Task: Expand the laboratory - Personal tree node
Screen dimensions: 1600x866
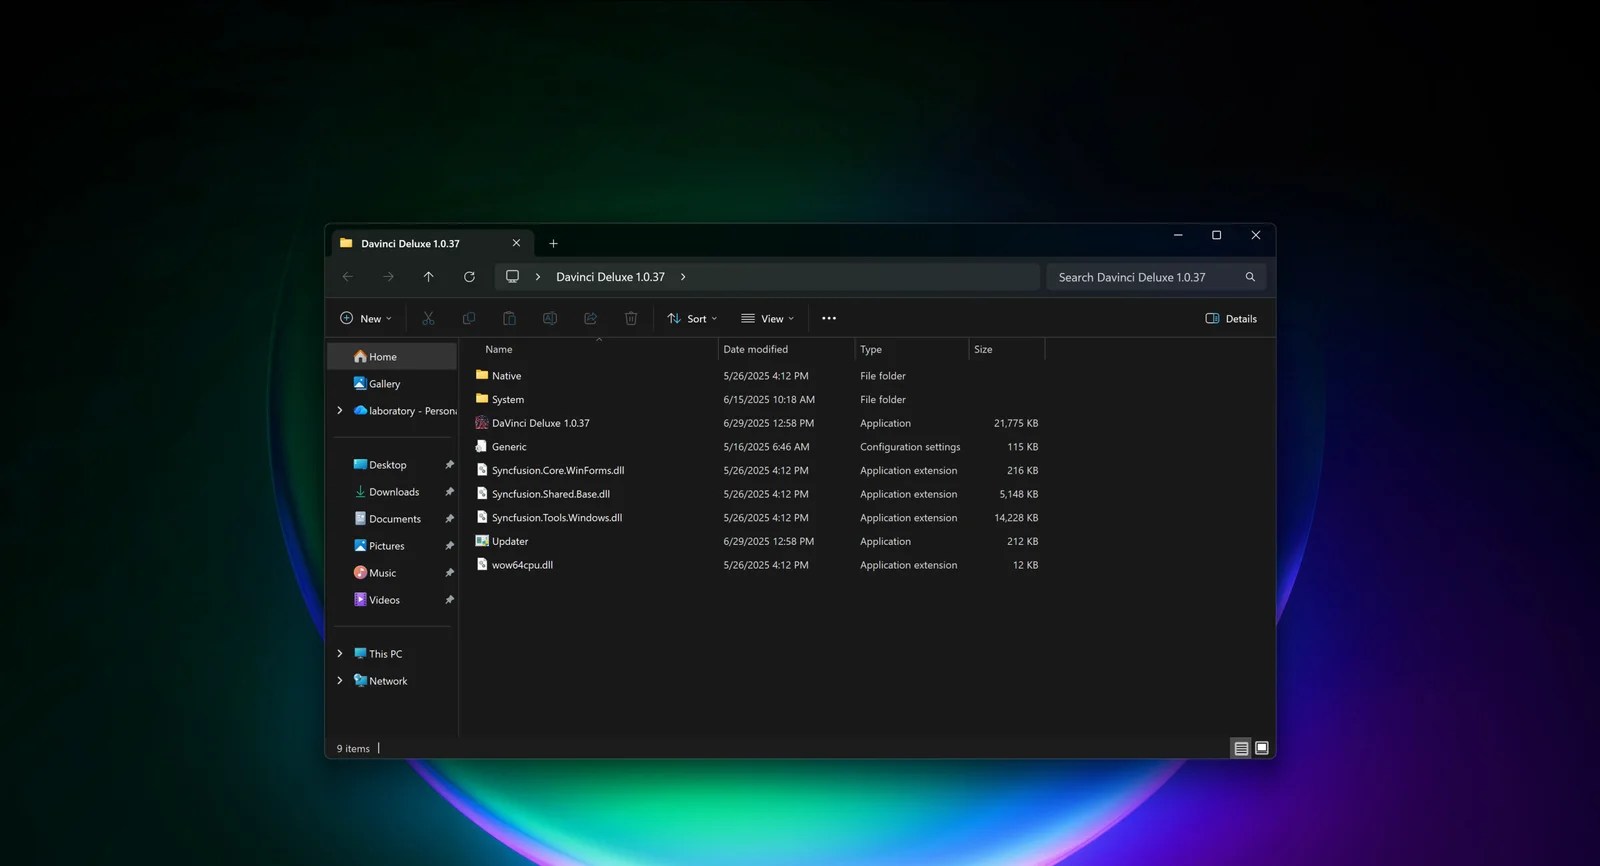Action: coord(340,411)
